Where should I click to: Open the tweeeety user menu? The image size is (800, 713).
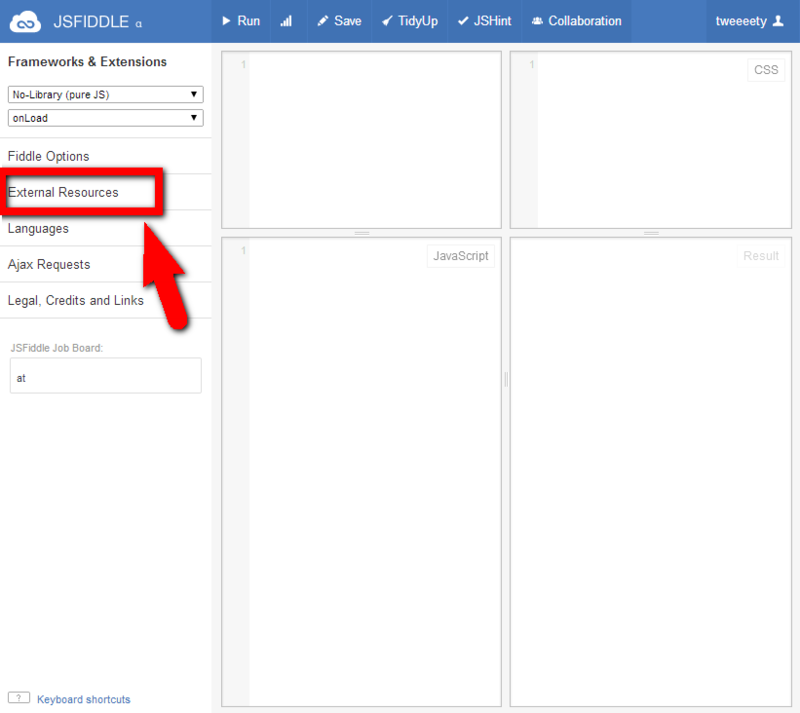pos(749,21)
